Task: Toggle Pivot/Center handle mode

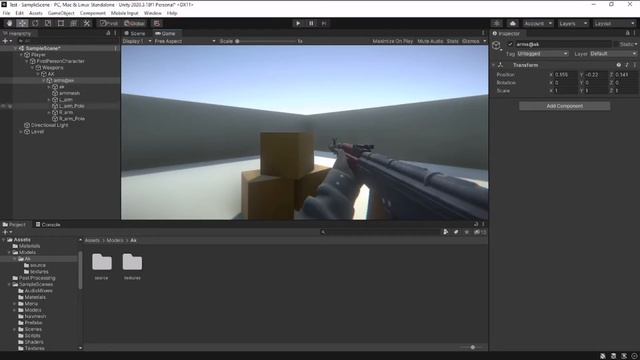Action: pos(109,23)
